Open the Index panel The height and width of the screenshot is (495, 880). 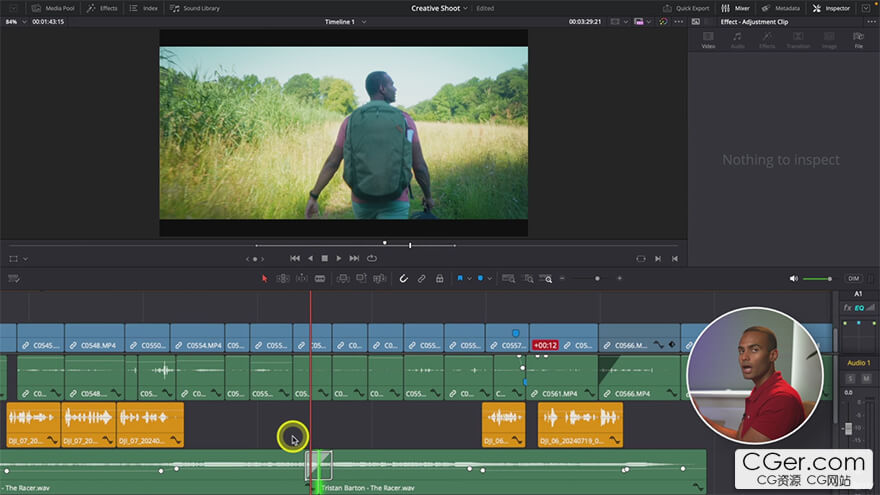(144, 8)
